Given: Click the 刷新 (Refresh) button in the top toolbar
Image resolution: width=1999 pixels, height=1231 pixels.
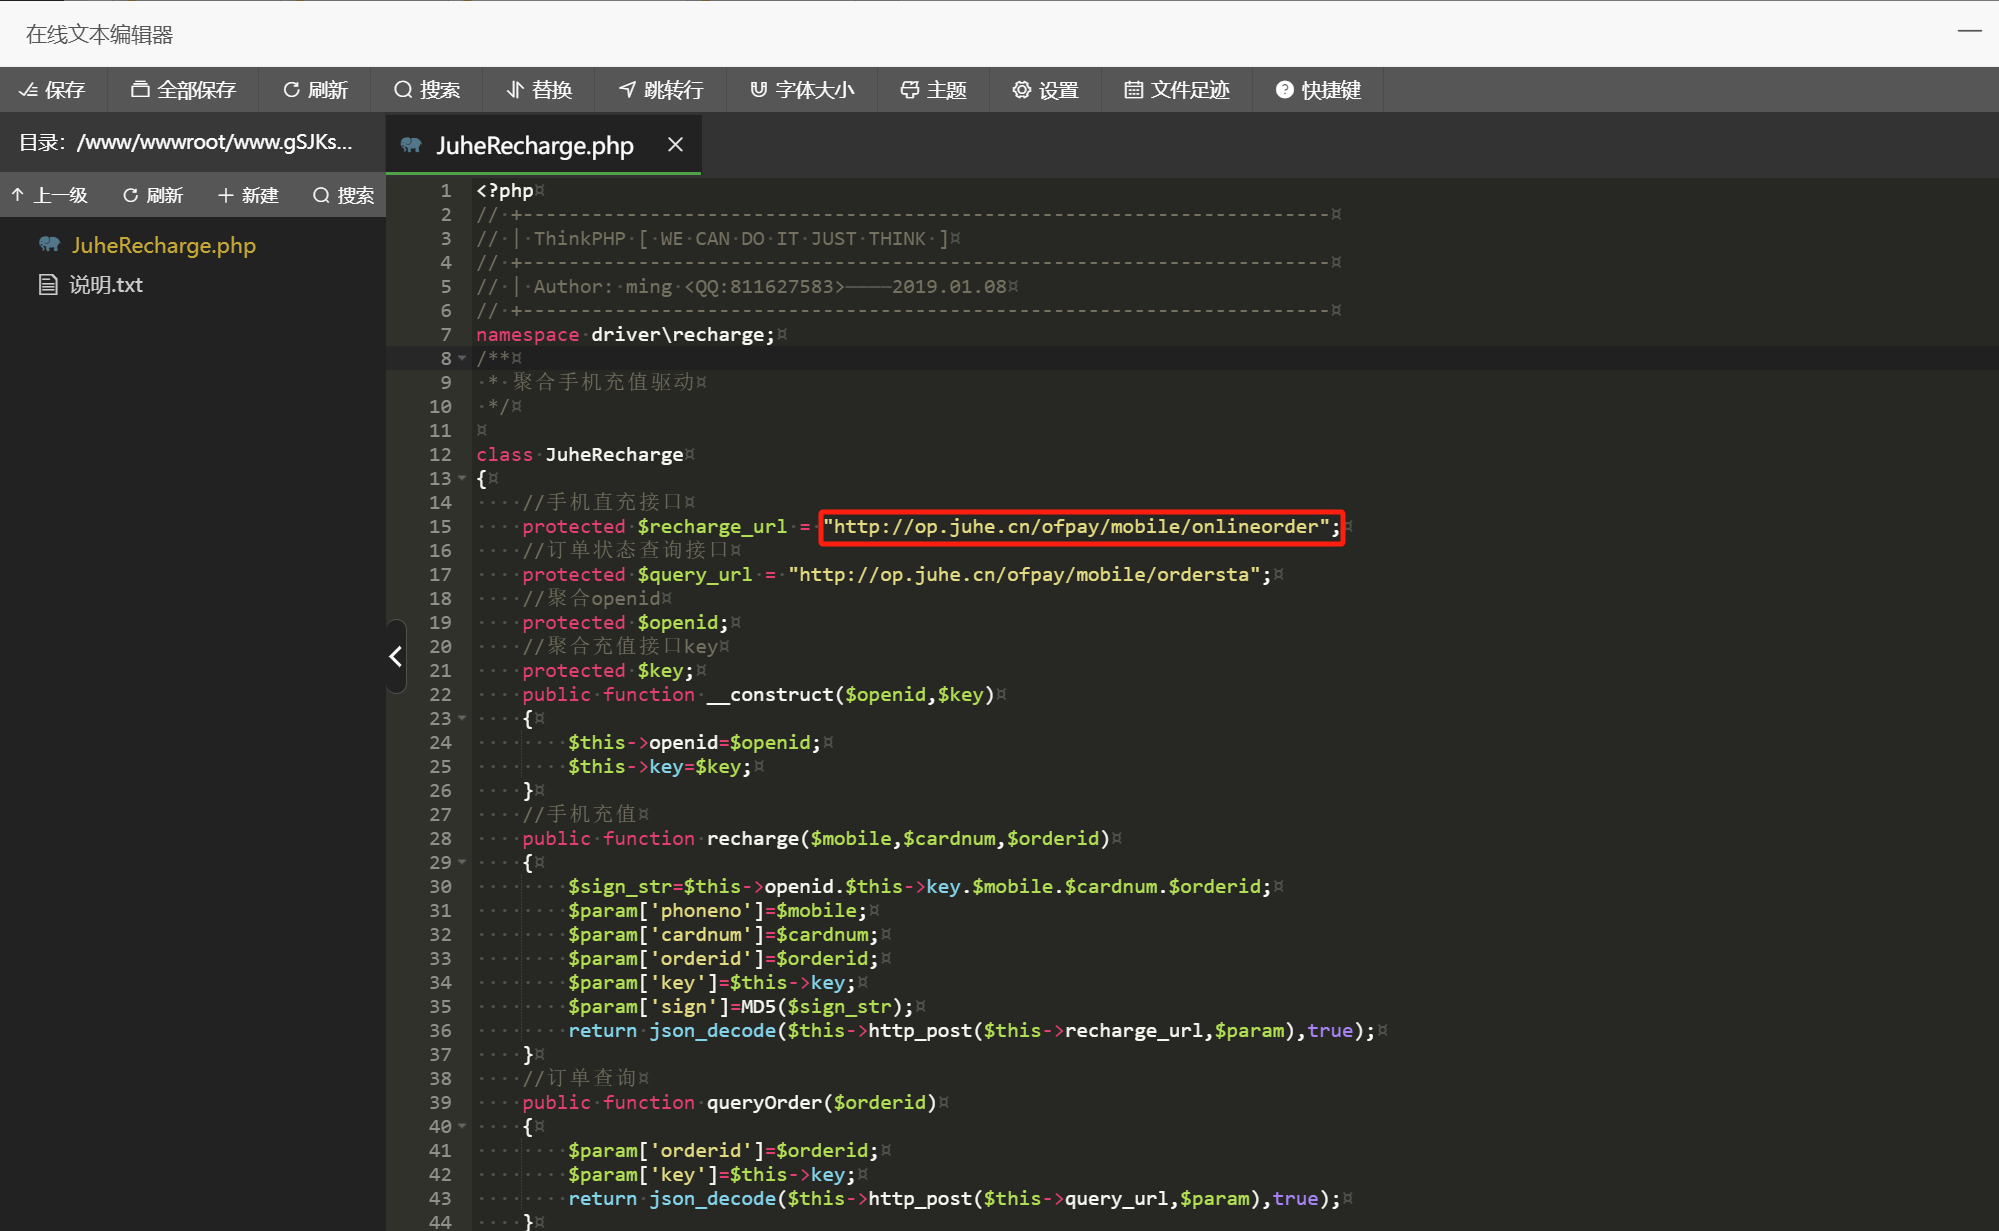Looking at the screenshot, I should pyautogui.click(x=316, y=90).
